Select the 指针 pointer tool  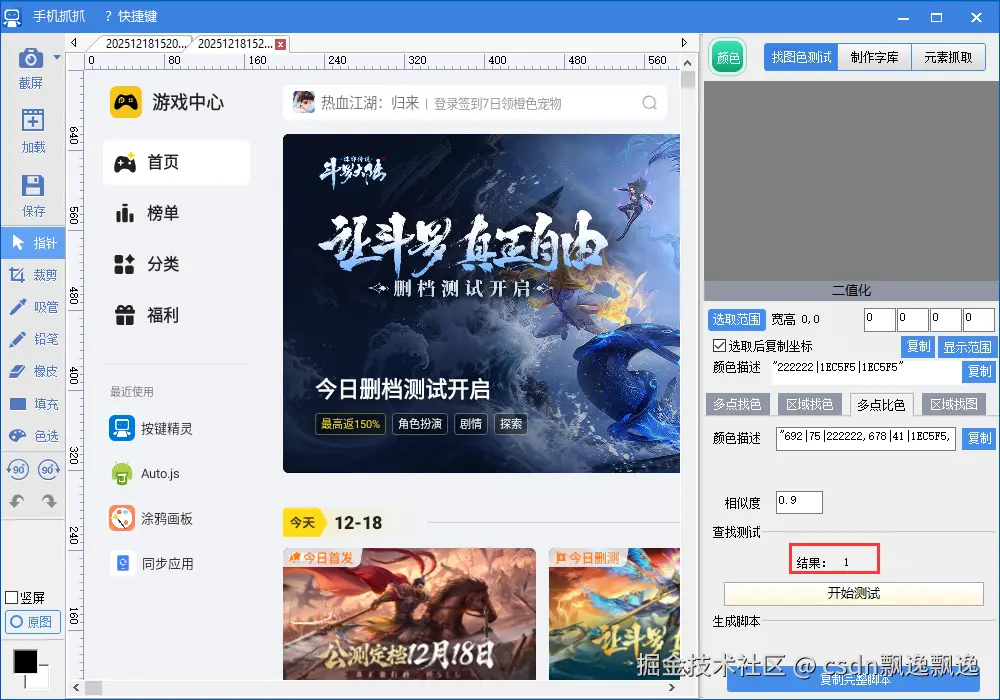tap(33, 243)
